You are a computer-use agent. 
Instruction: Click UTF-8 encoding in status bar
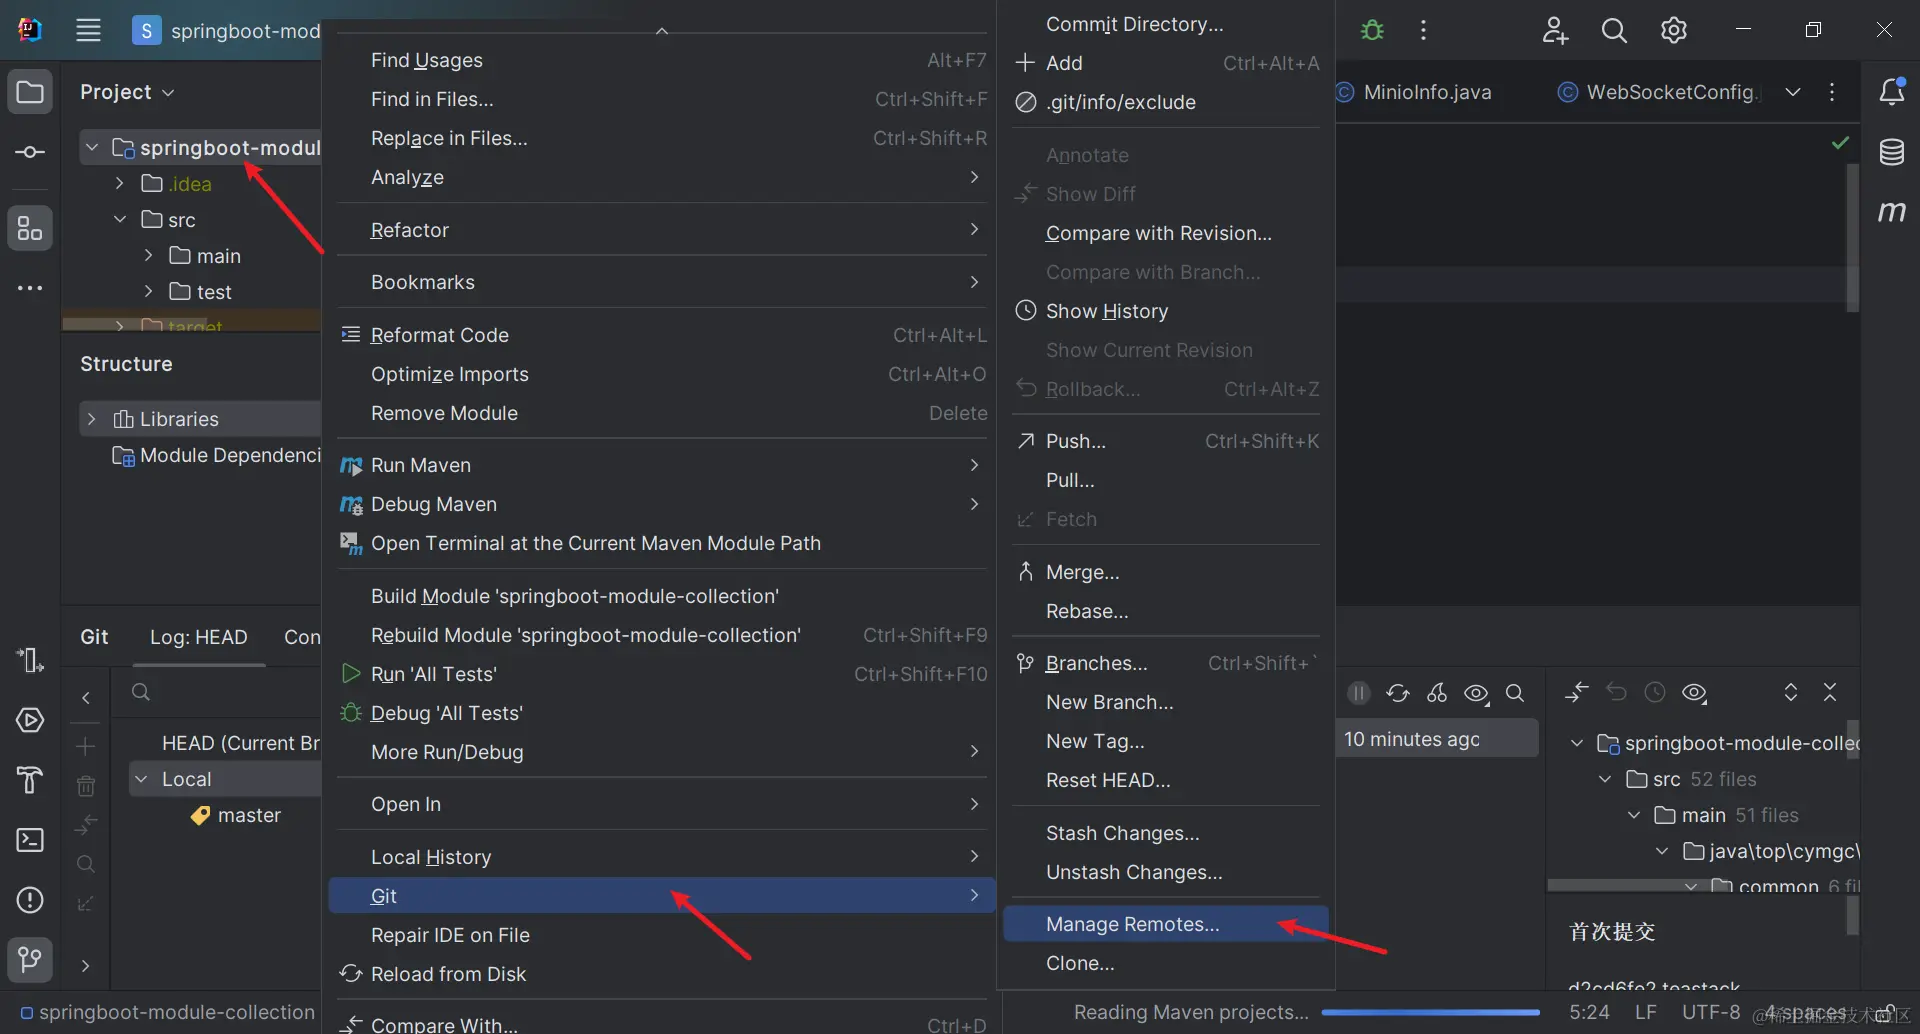[1711, 1012]
